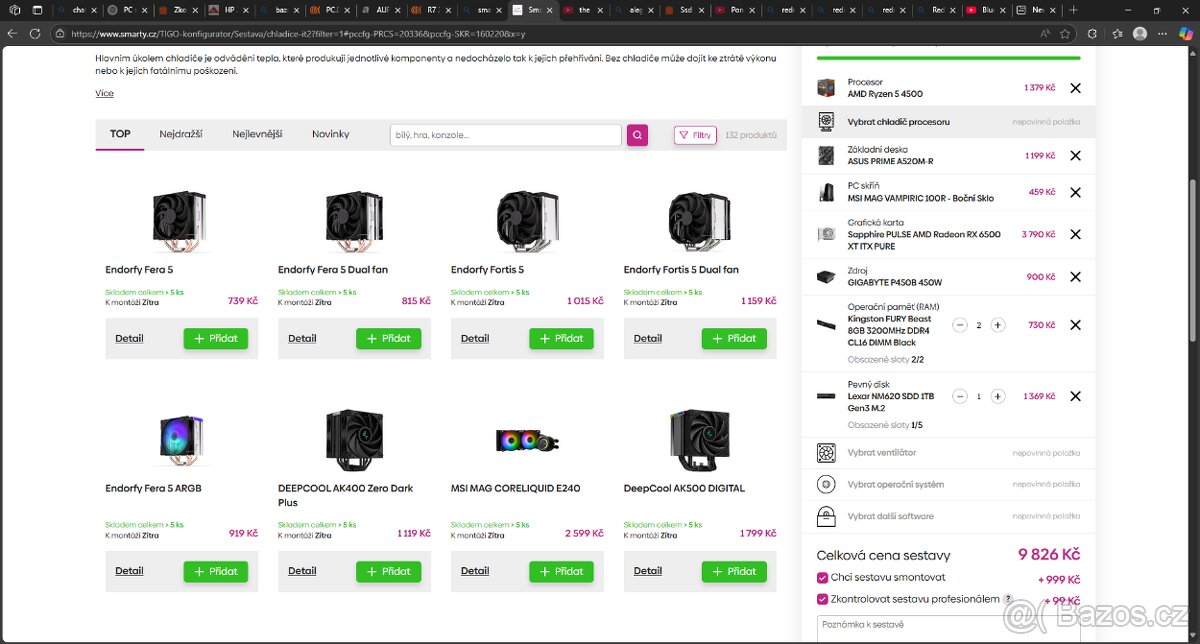Go back with the browser back arrow

coord(13,33)
